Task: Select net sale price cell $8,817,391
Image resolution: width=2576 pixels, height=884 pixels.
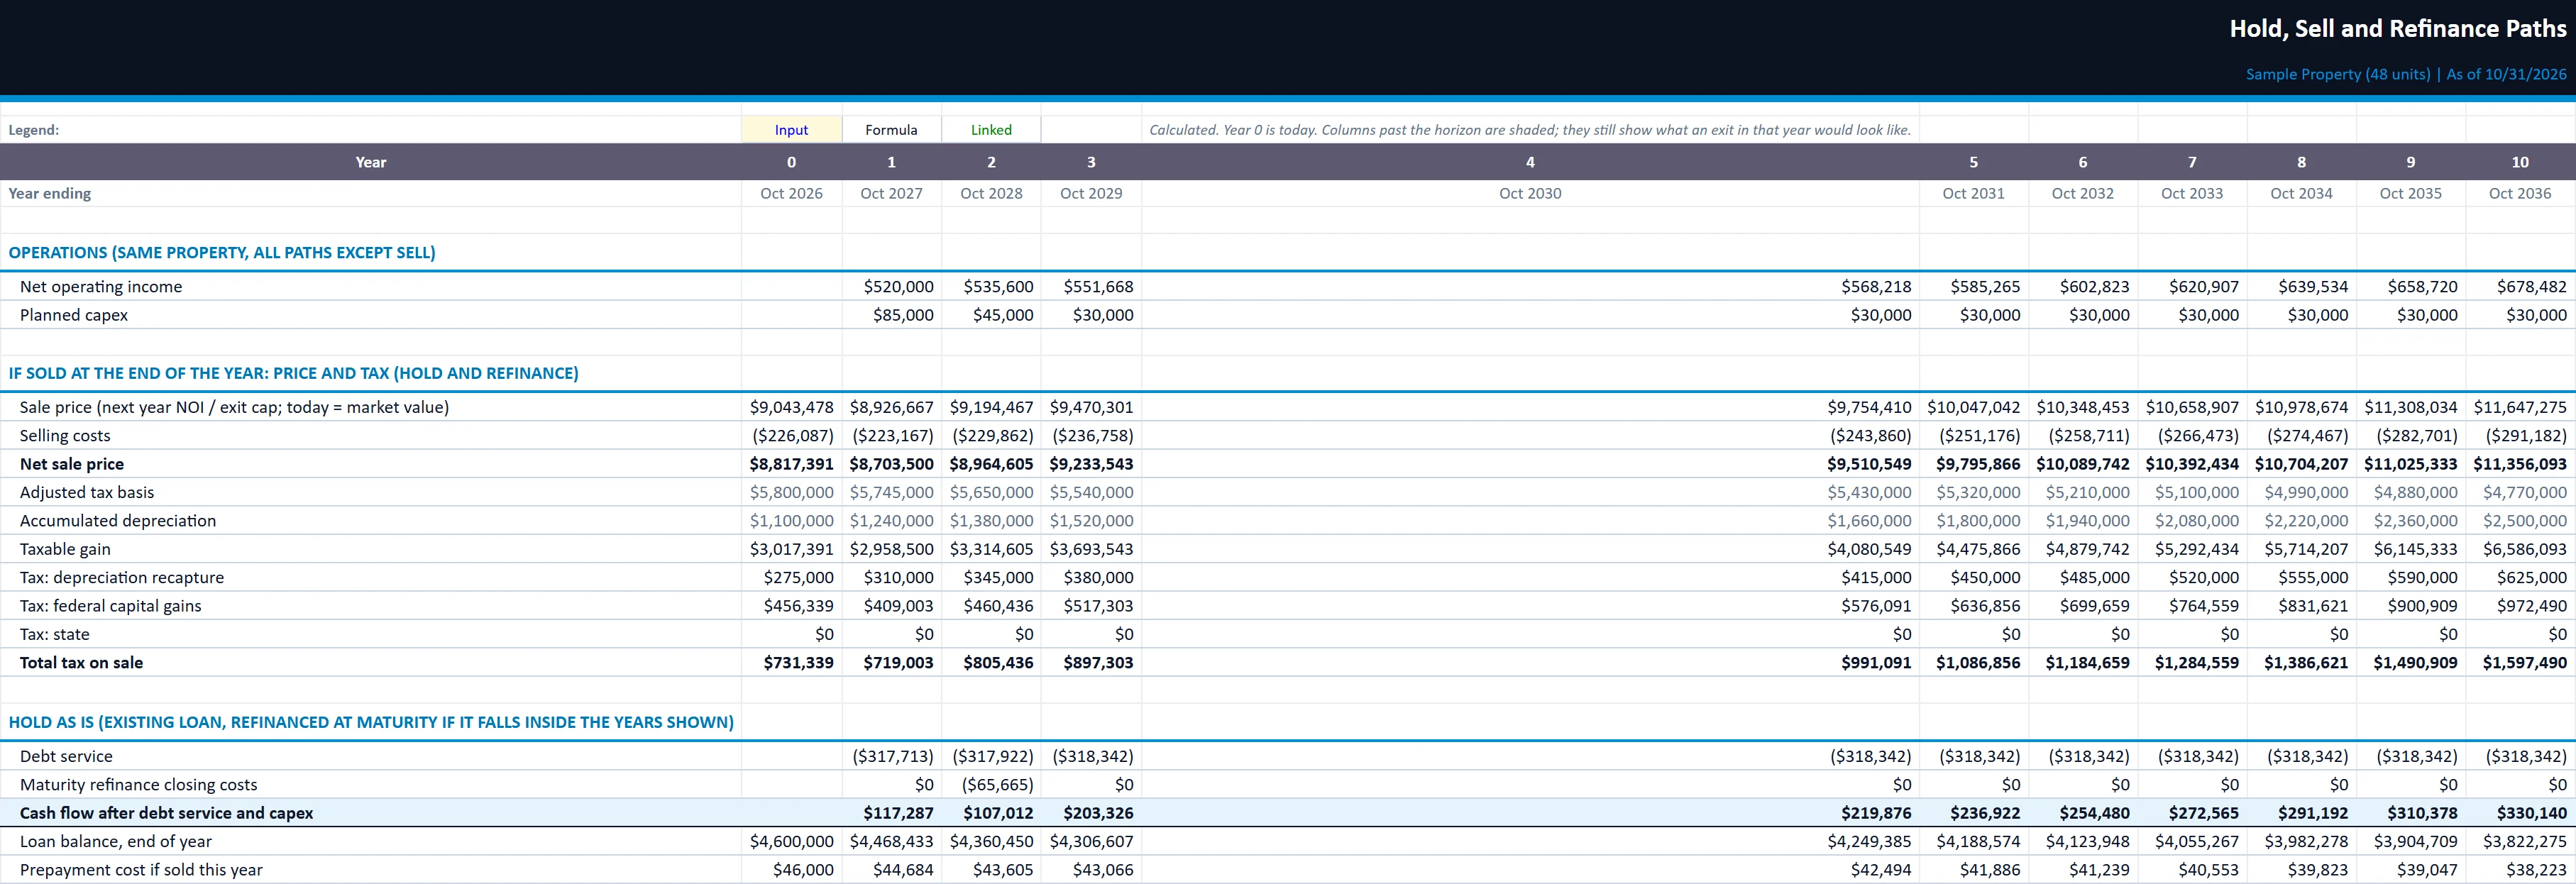Action: click(791, 464)
